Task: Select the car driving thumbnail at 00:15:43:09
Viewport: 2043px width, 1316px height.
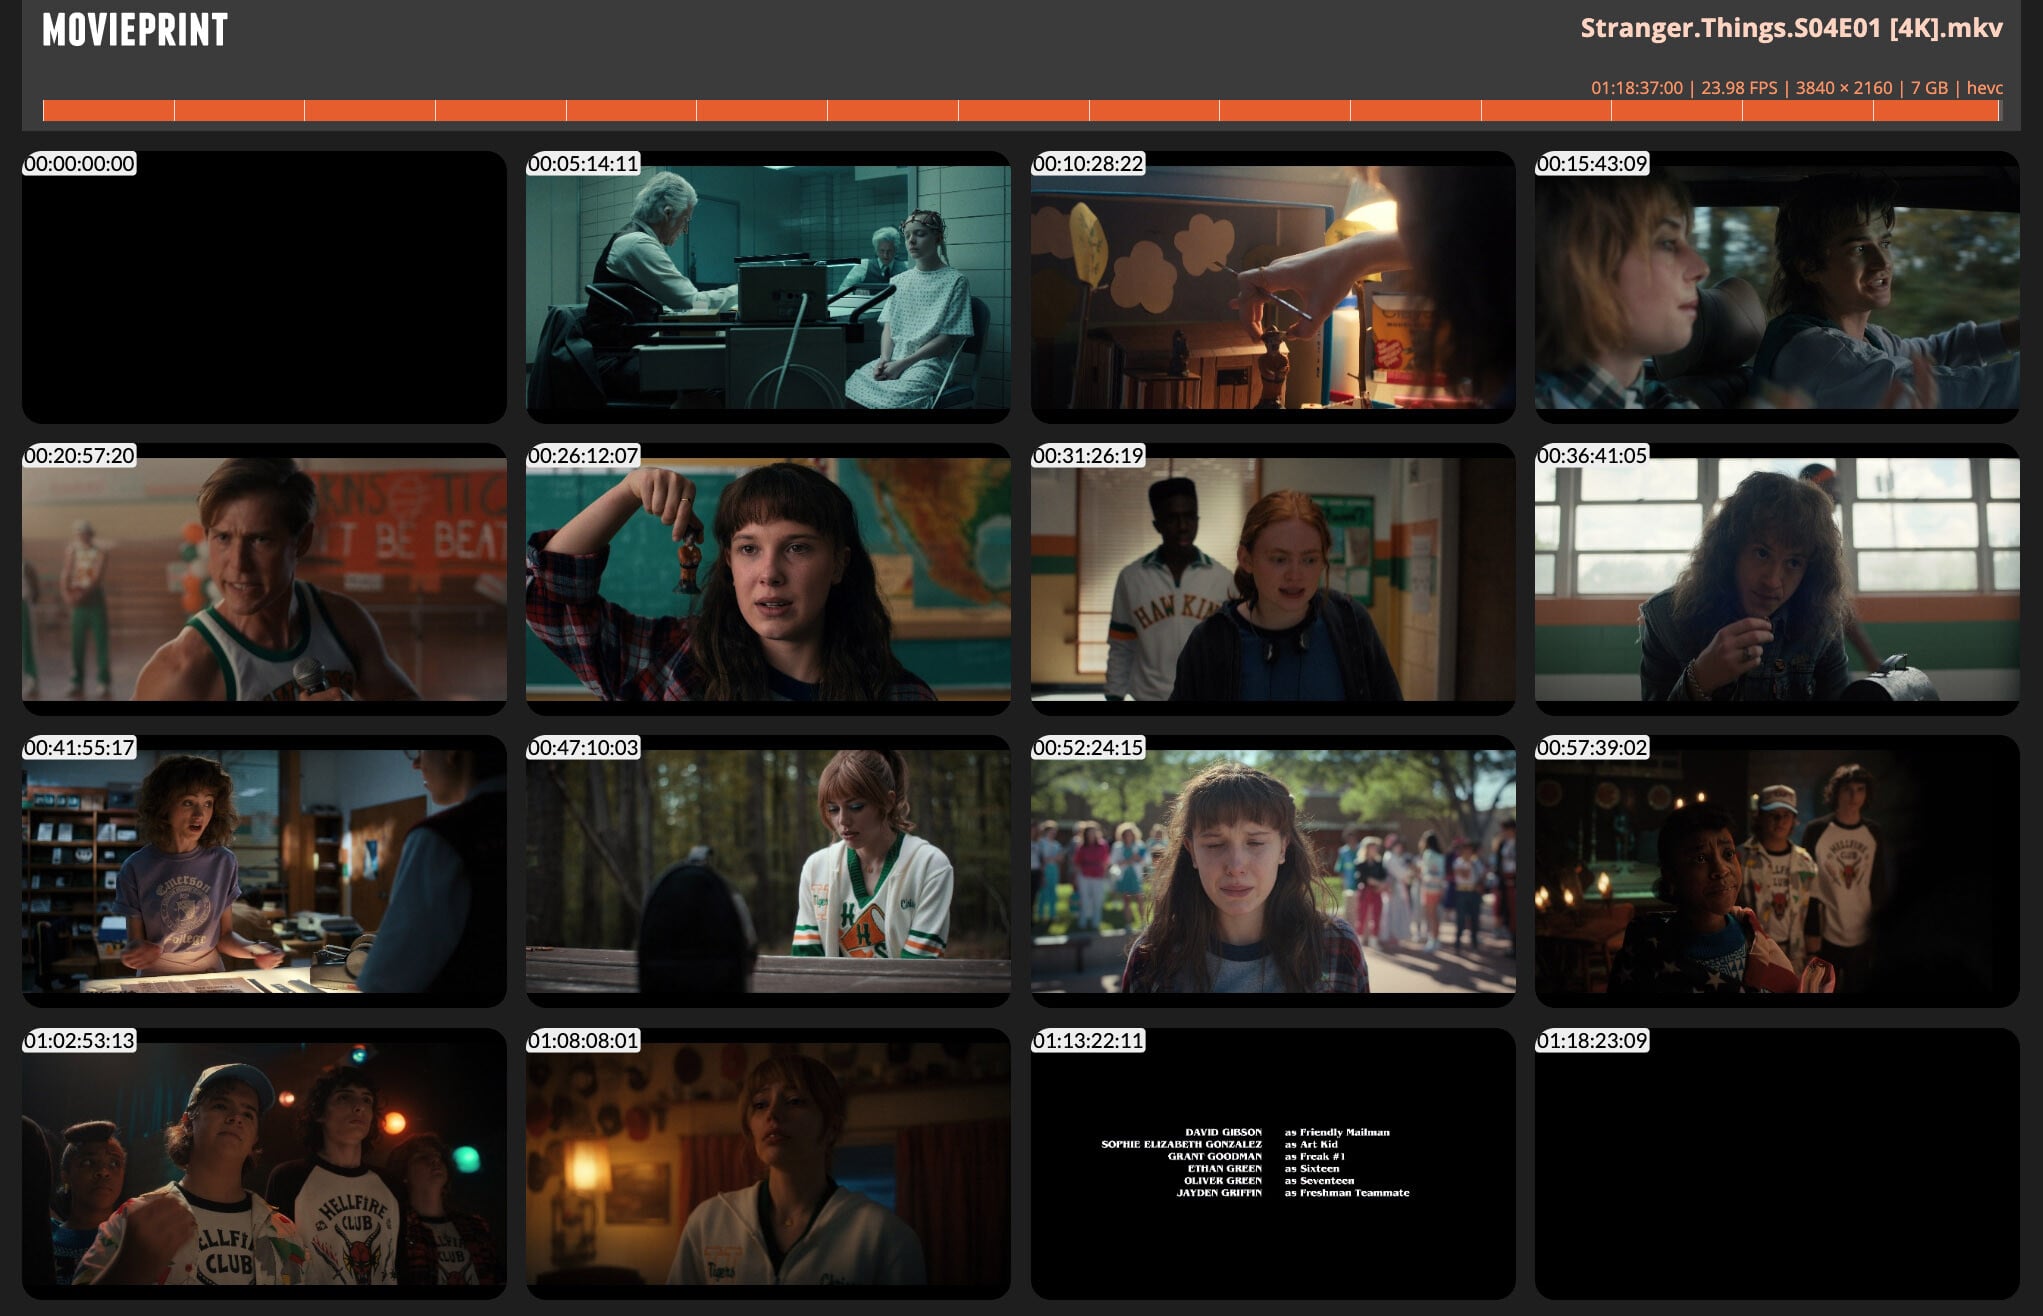Action: pos(1776,288)
